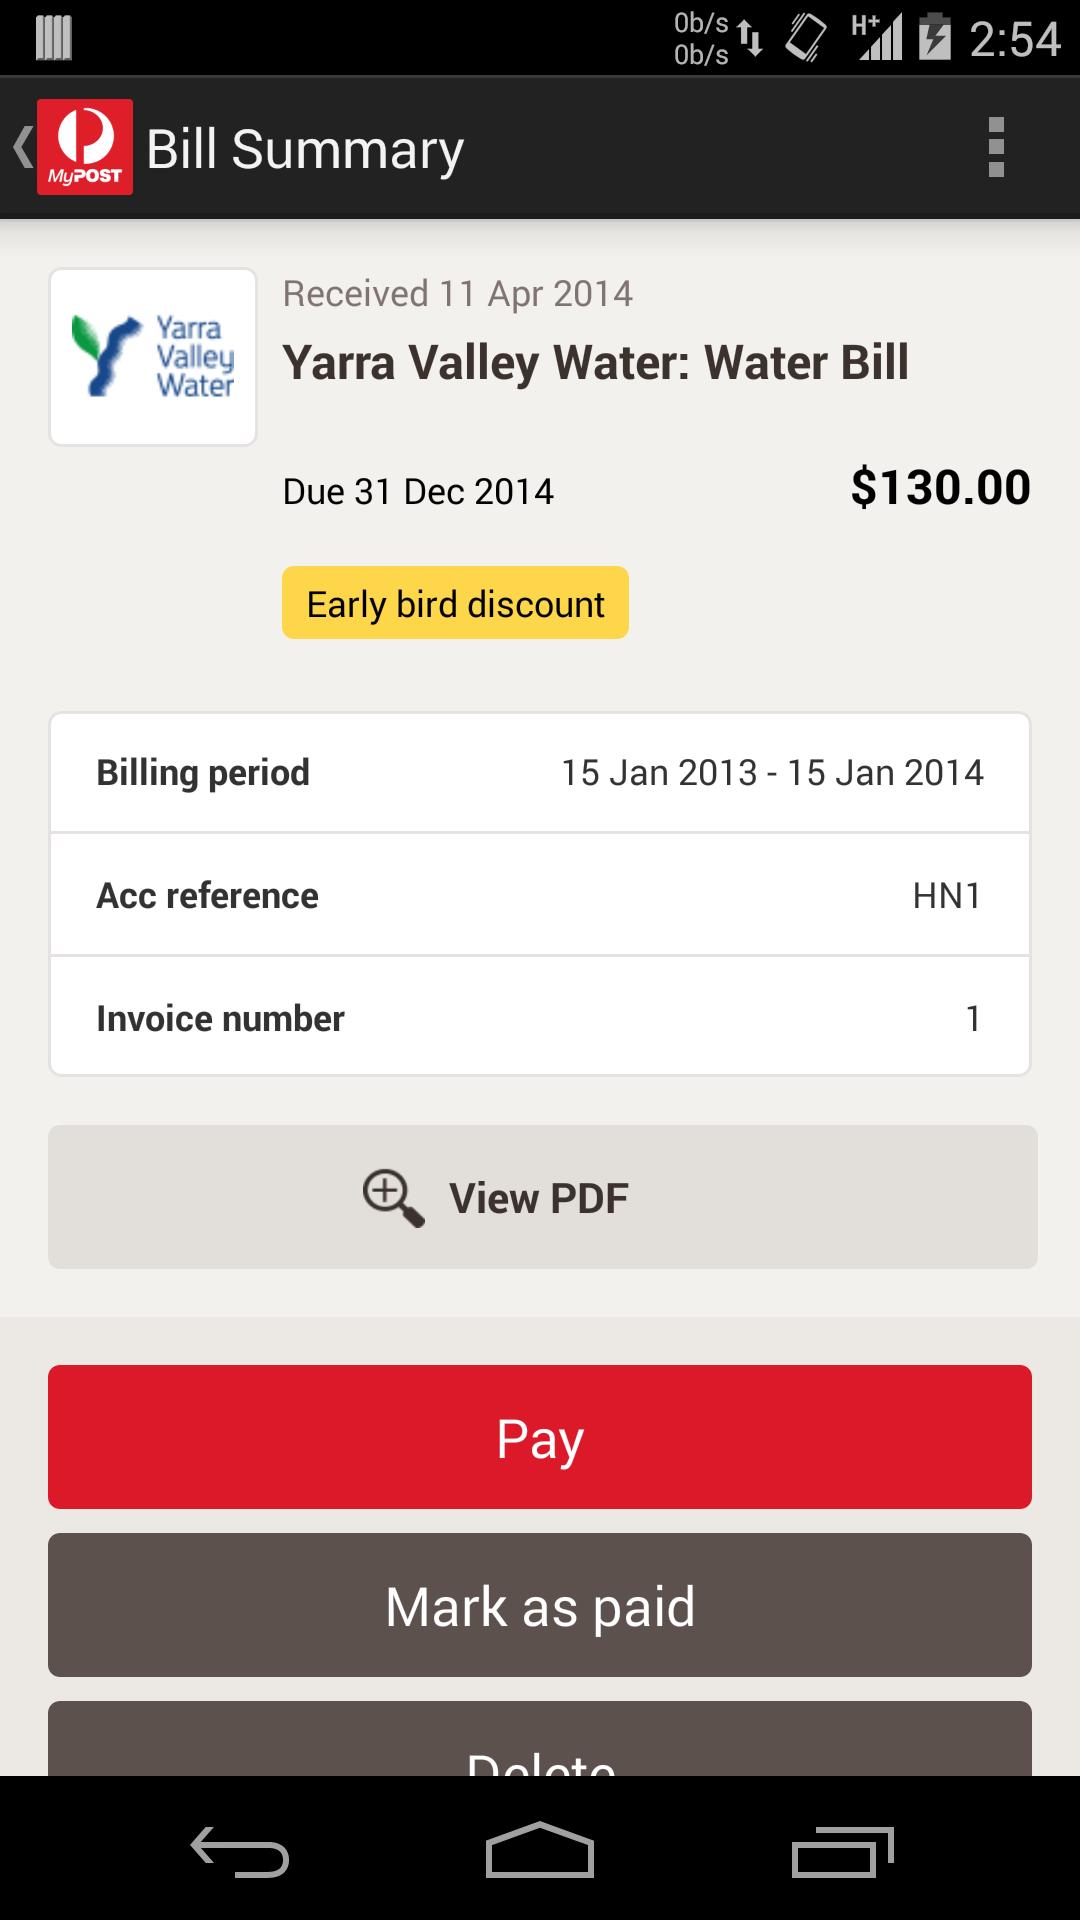1080x1920 pixels.
Task: Tap the Bill Summary title
Action: [305, 149]
